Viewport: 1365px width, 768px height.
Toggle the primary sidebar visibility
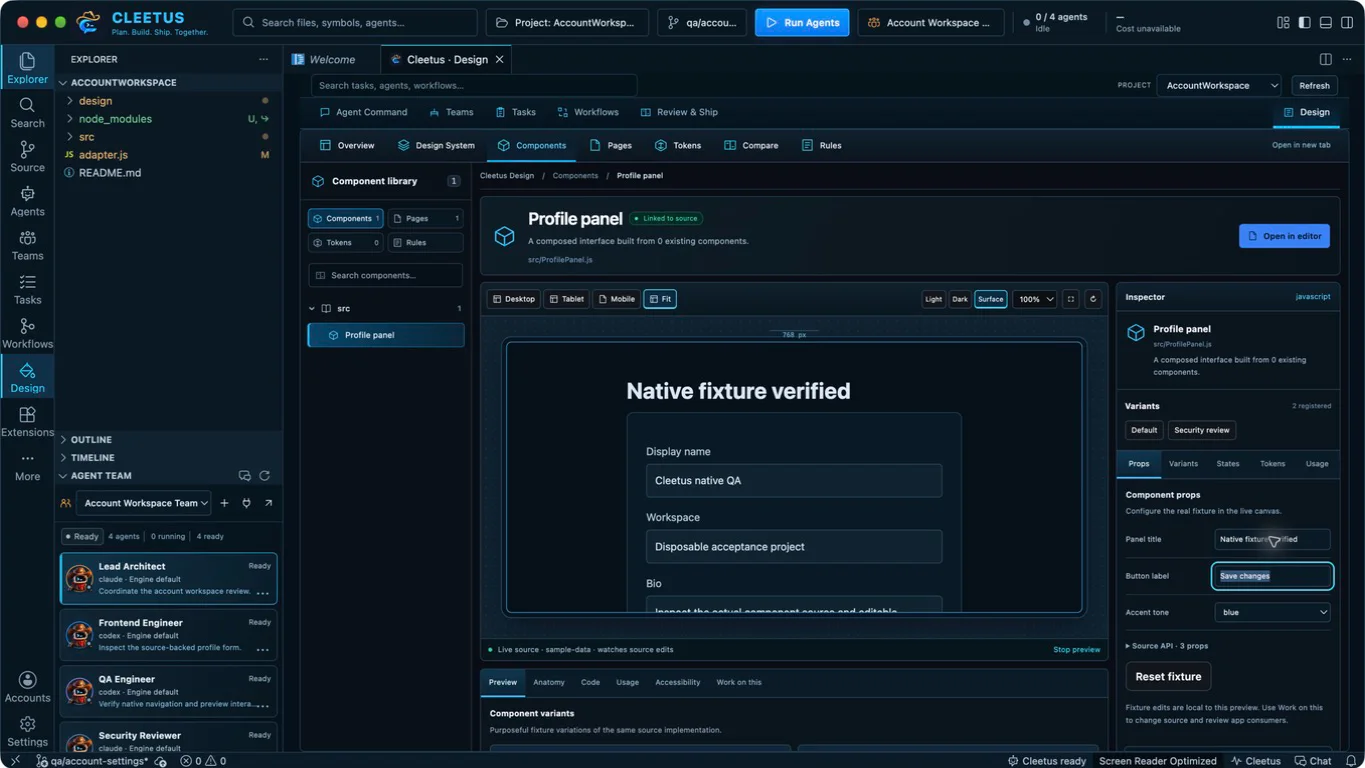coord(1304,22)
